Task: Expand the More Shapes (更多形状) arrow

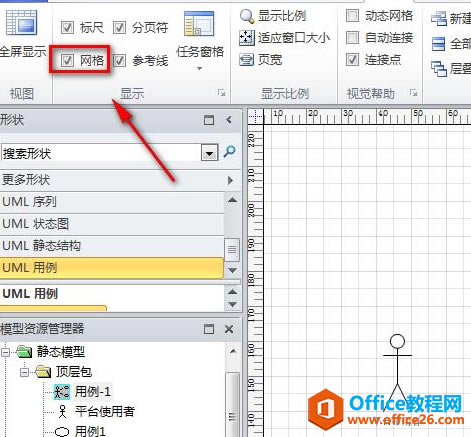Action: pyautogui.click(x=230, y=180)
